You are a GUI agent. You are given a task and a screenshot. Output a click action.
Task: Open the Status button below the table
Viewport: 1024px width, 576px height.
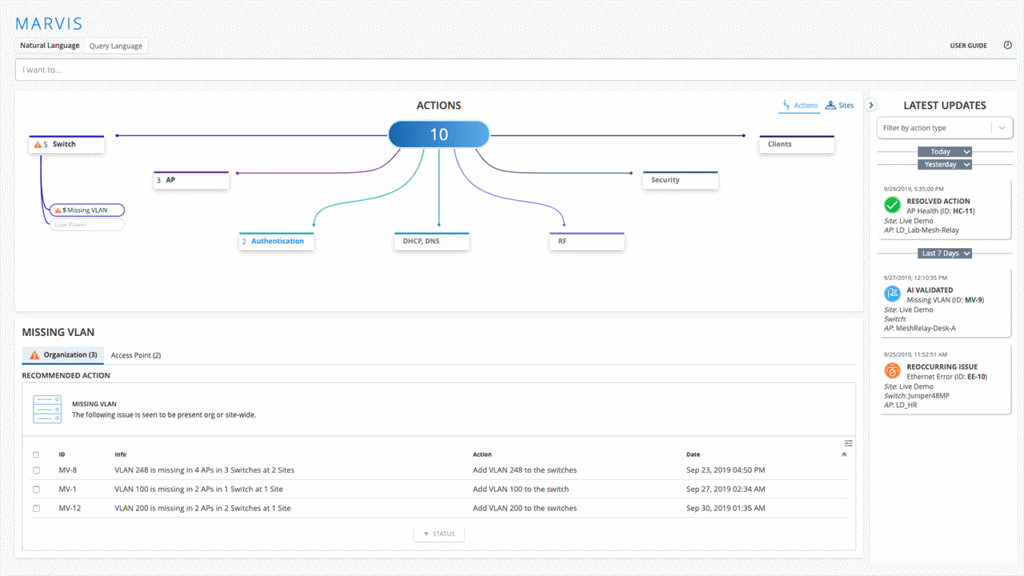click(x=438, y=533)
